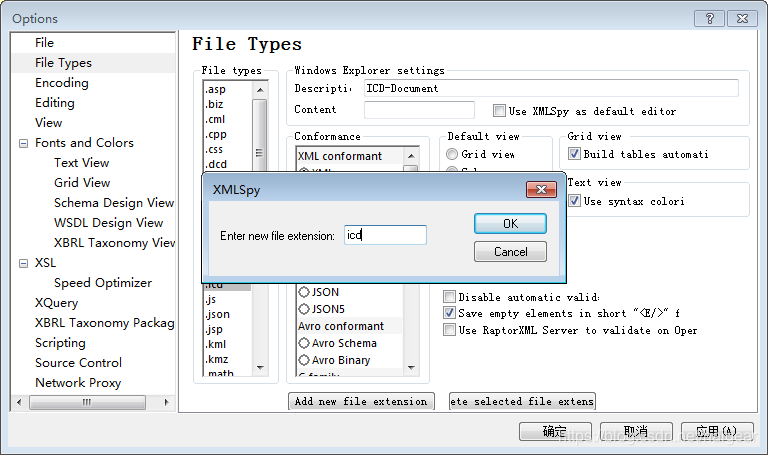Image resolution: width=768 pixels, height=455 pixels.
Task: Select the .jsp file type
Action: [214, 330]
